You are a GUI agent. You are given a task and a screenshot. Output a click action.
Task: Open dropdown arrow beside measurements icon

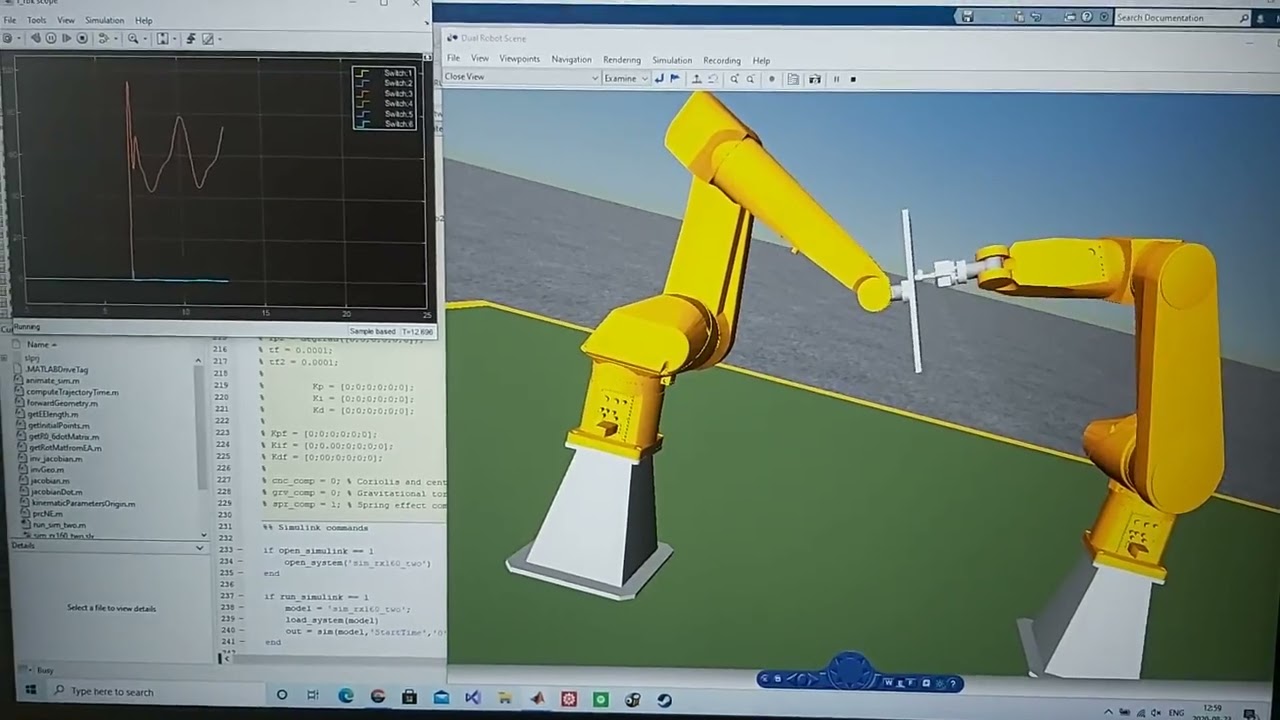[220, 38]
